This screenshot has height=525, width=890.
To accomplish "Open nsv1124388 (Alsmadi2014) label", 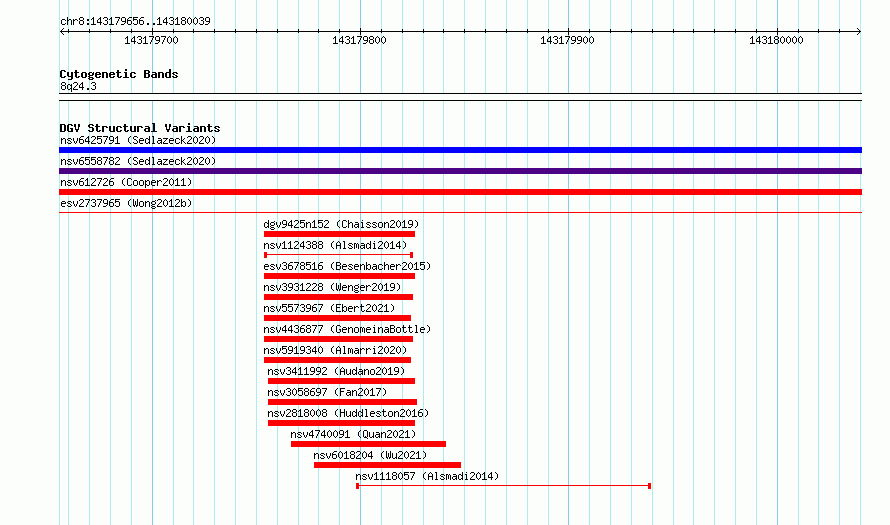I will [x=335, y=245].
